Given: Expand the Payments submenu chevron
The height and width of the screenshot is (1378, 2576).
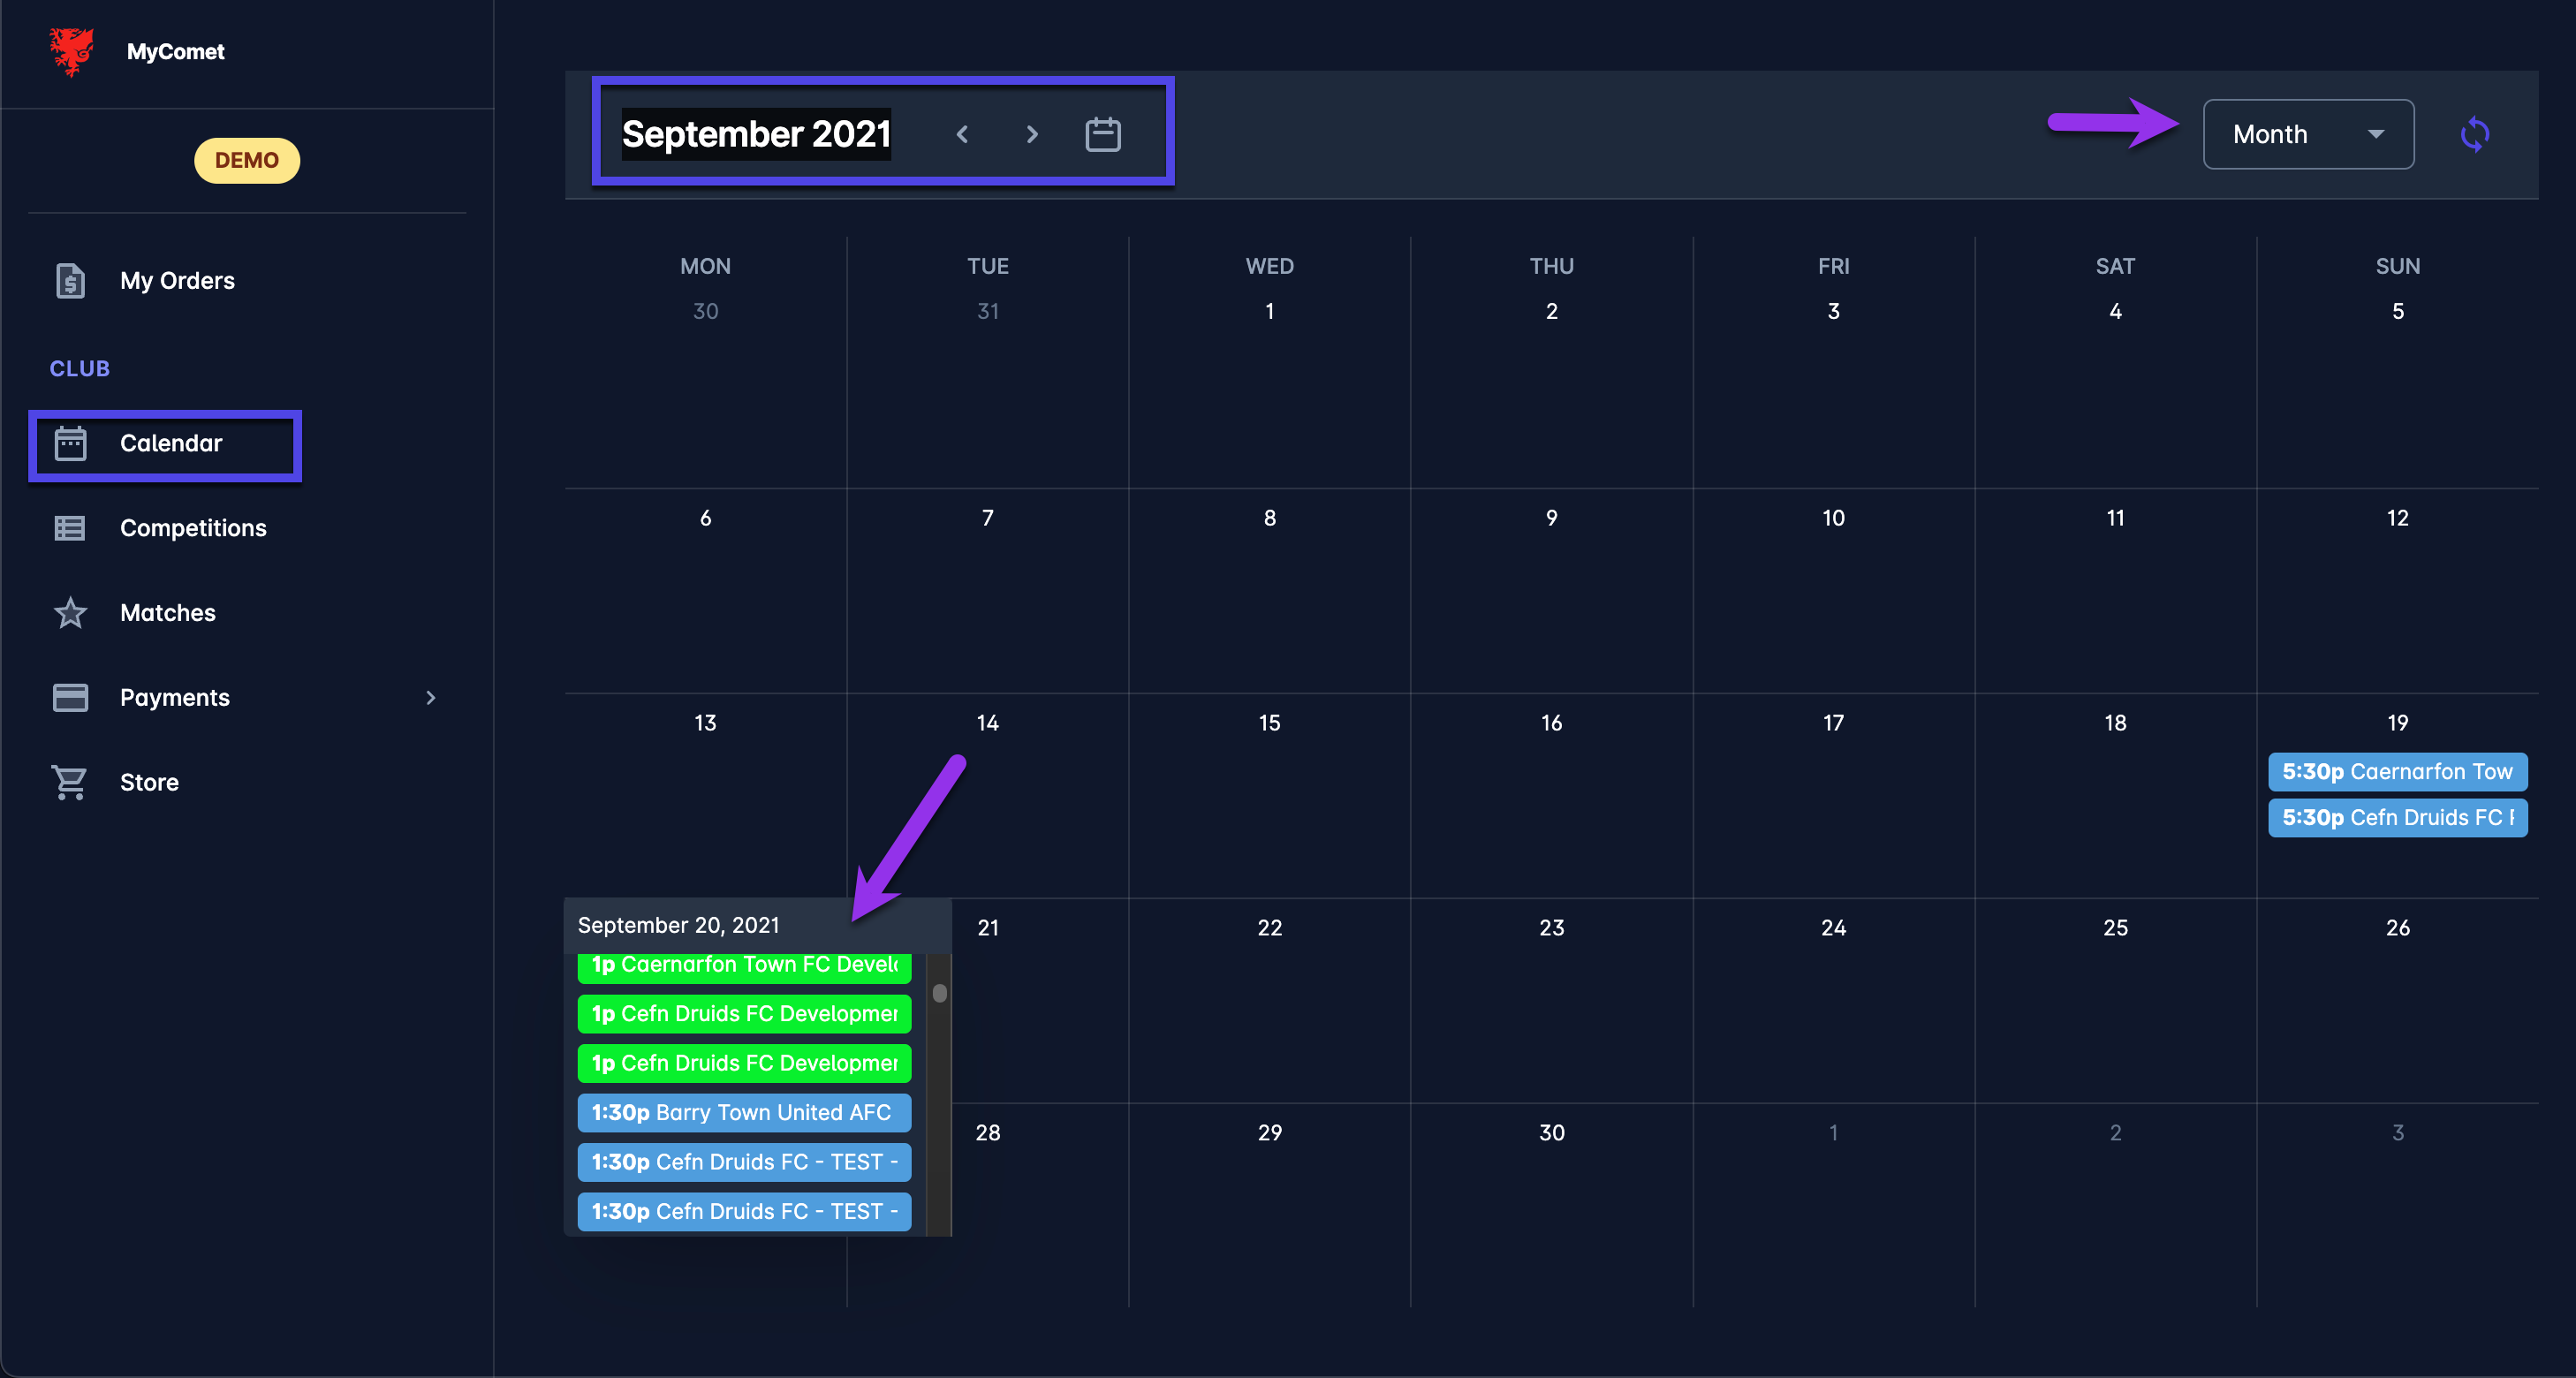Looking at the screenshot, I should [x=431, y=698].
